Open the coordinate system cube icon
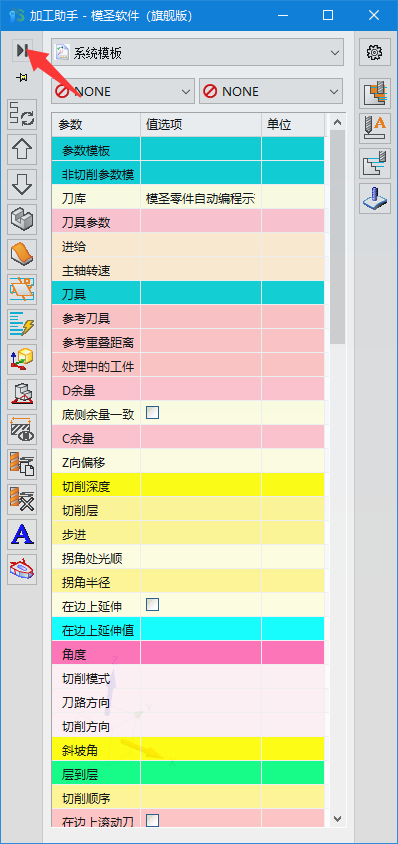The width and height of the screenshot is (398, 844). [22, 359]
